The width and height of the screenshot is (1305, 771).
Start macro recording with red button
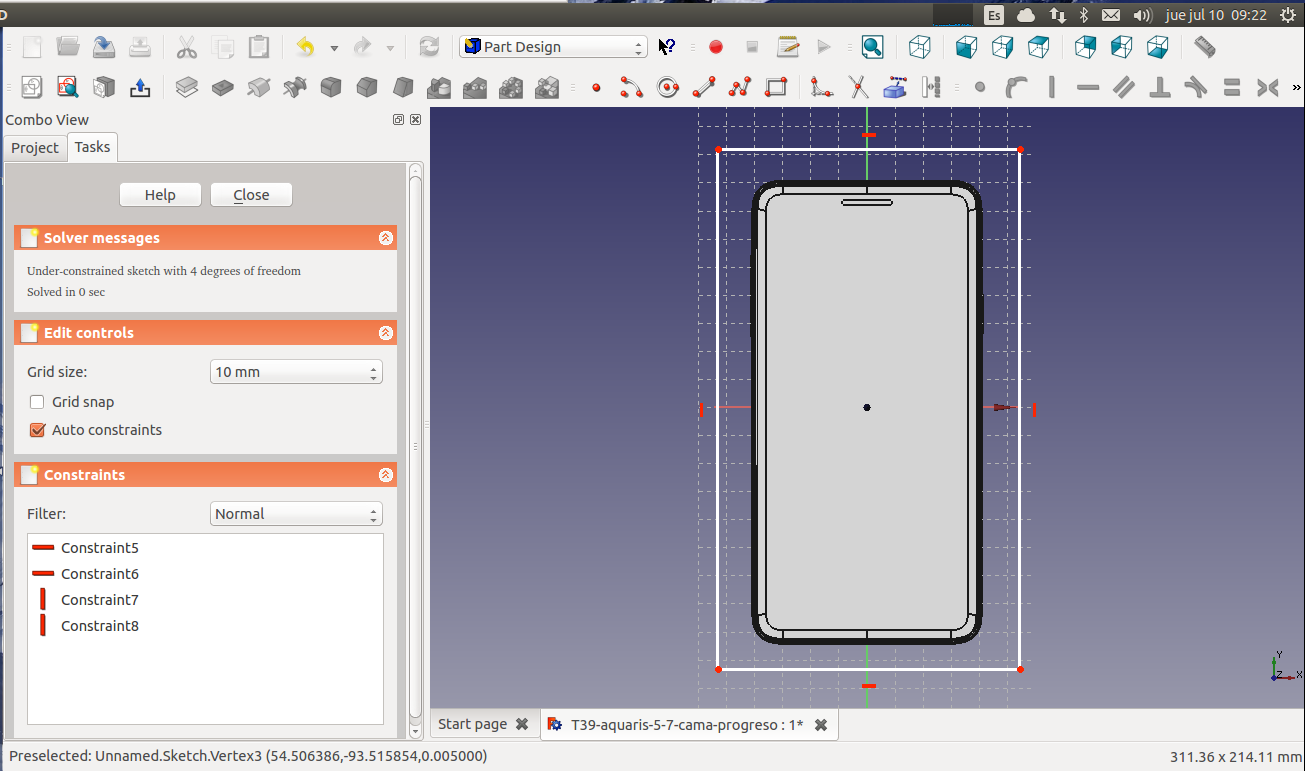tap(716, 47)
